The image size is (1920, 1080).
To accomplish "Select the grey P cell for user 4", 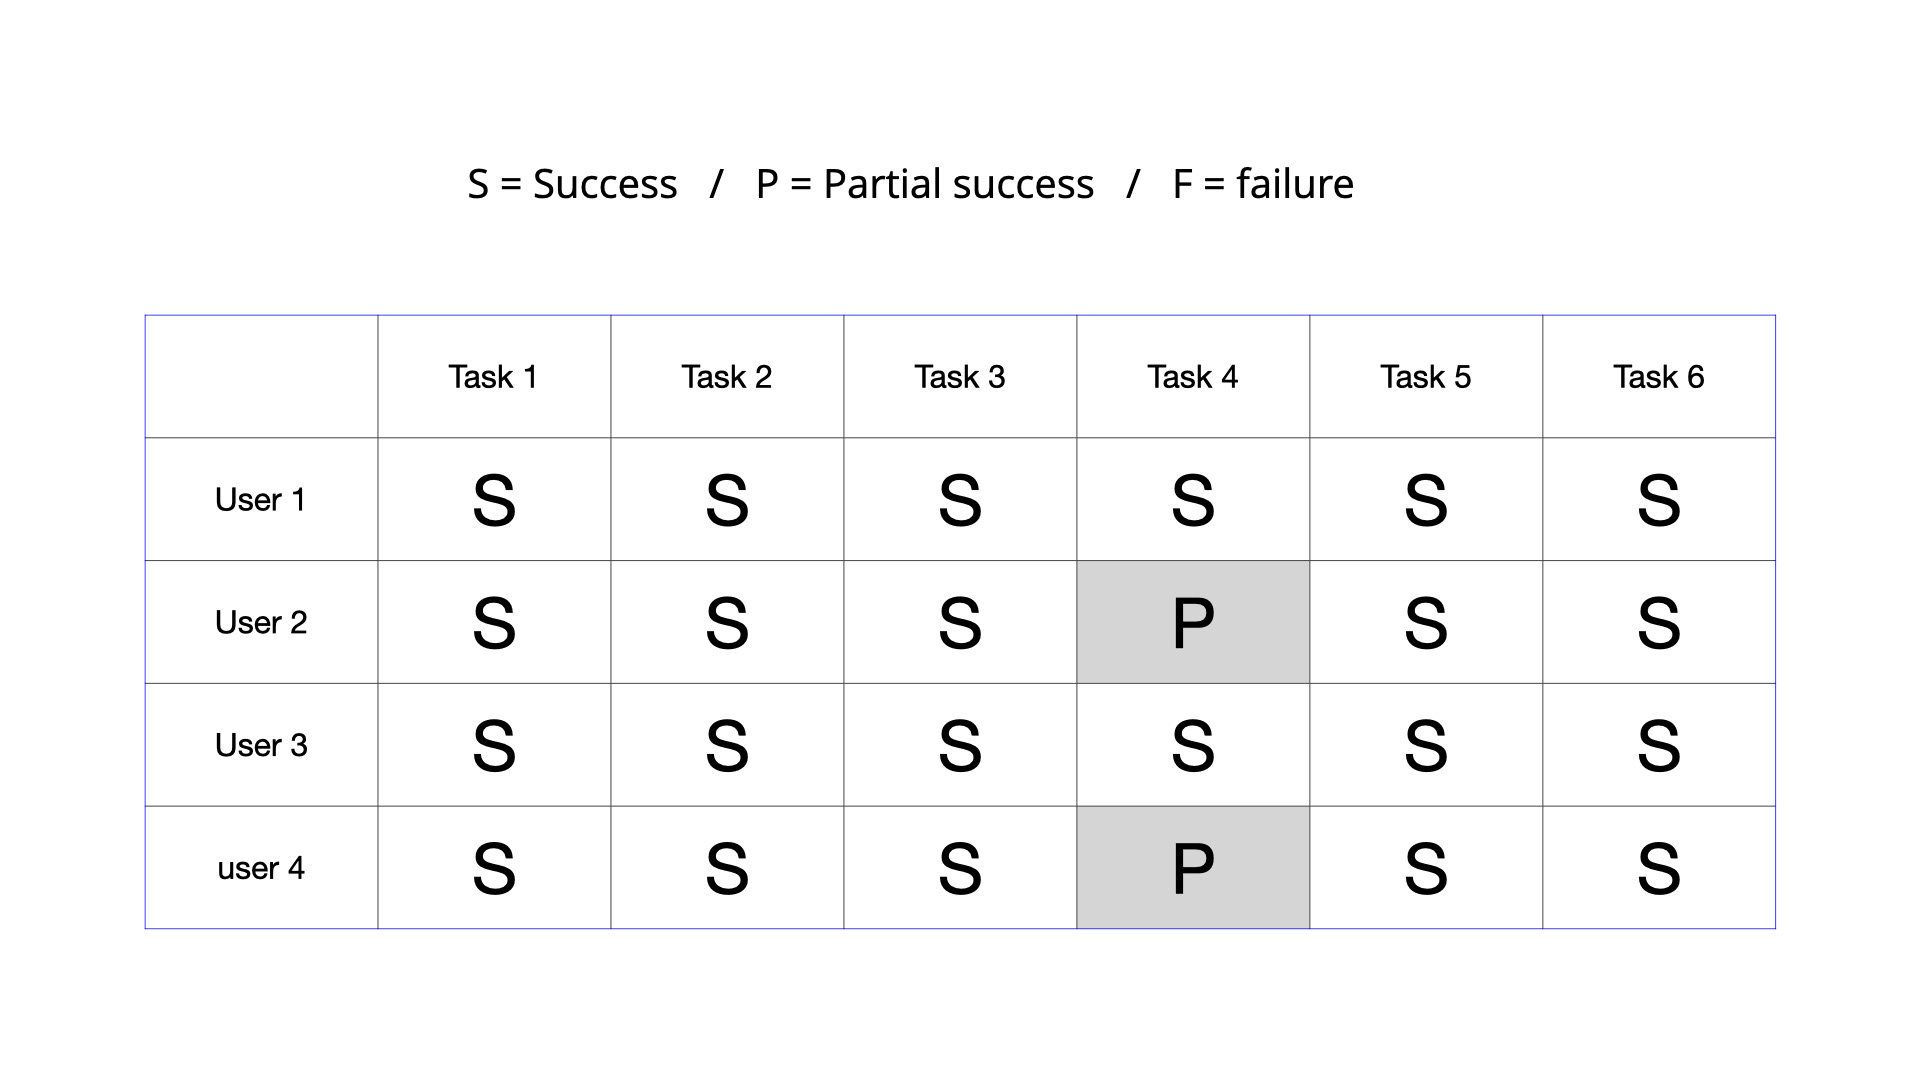I will [1193, 868].
